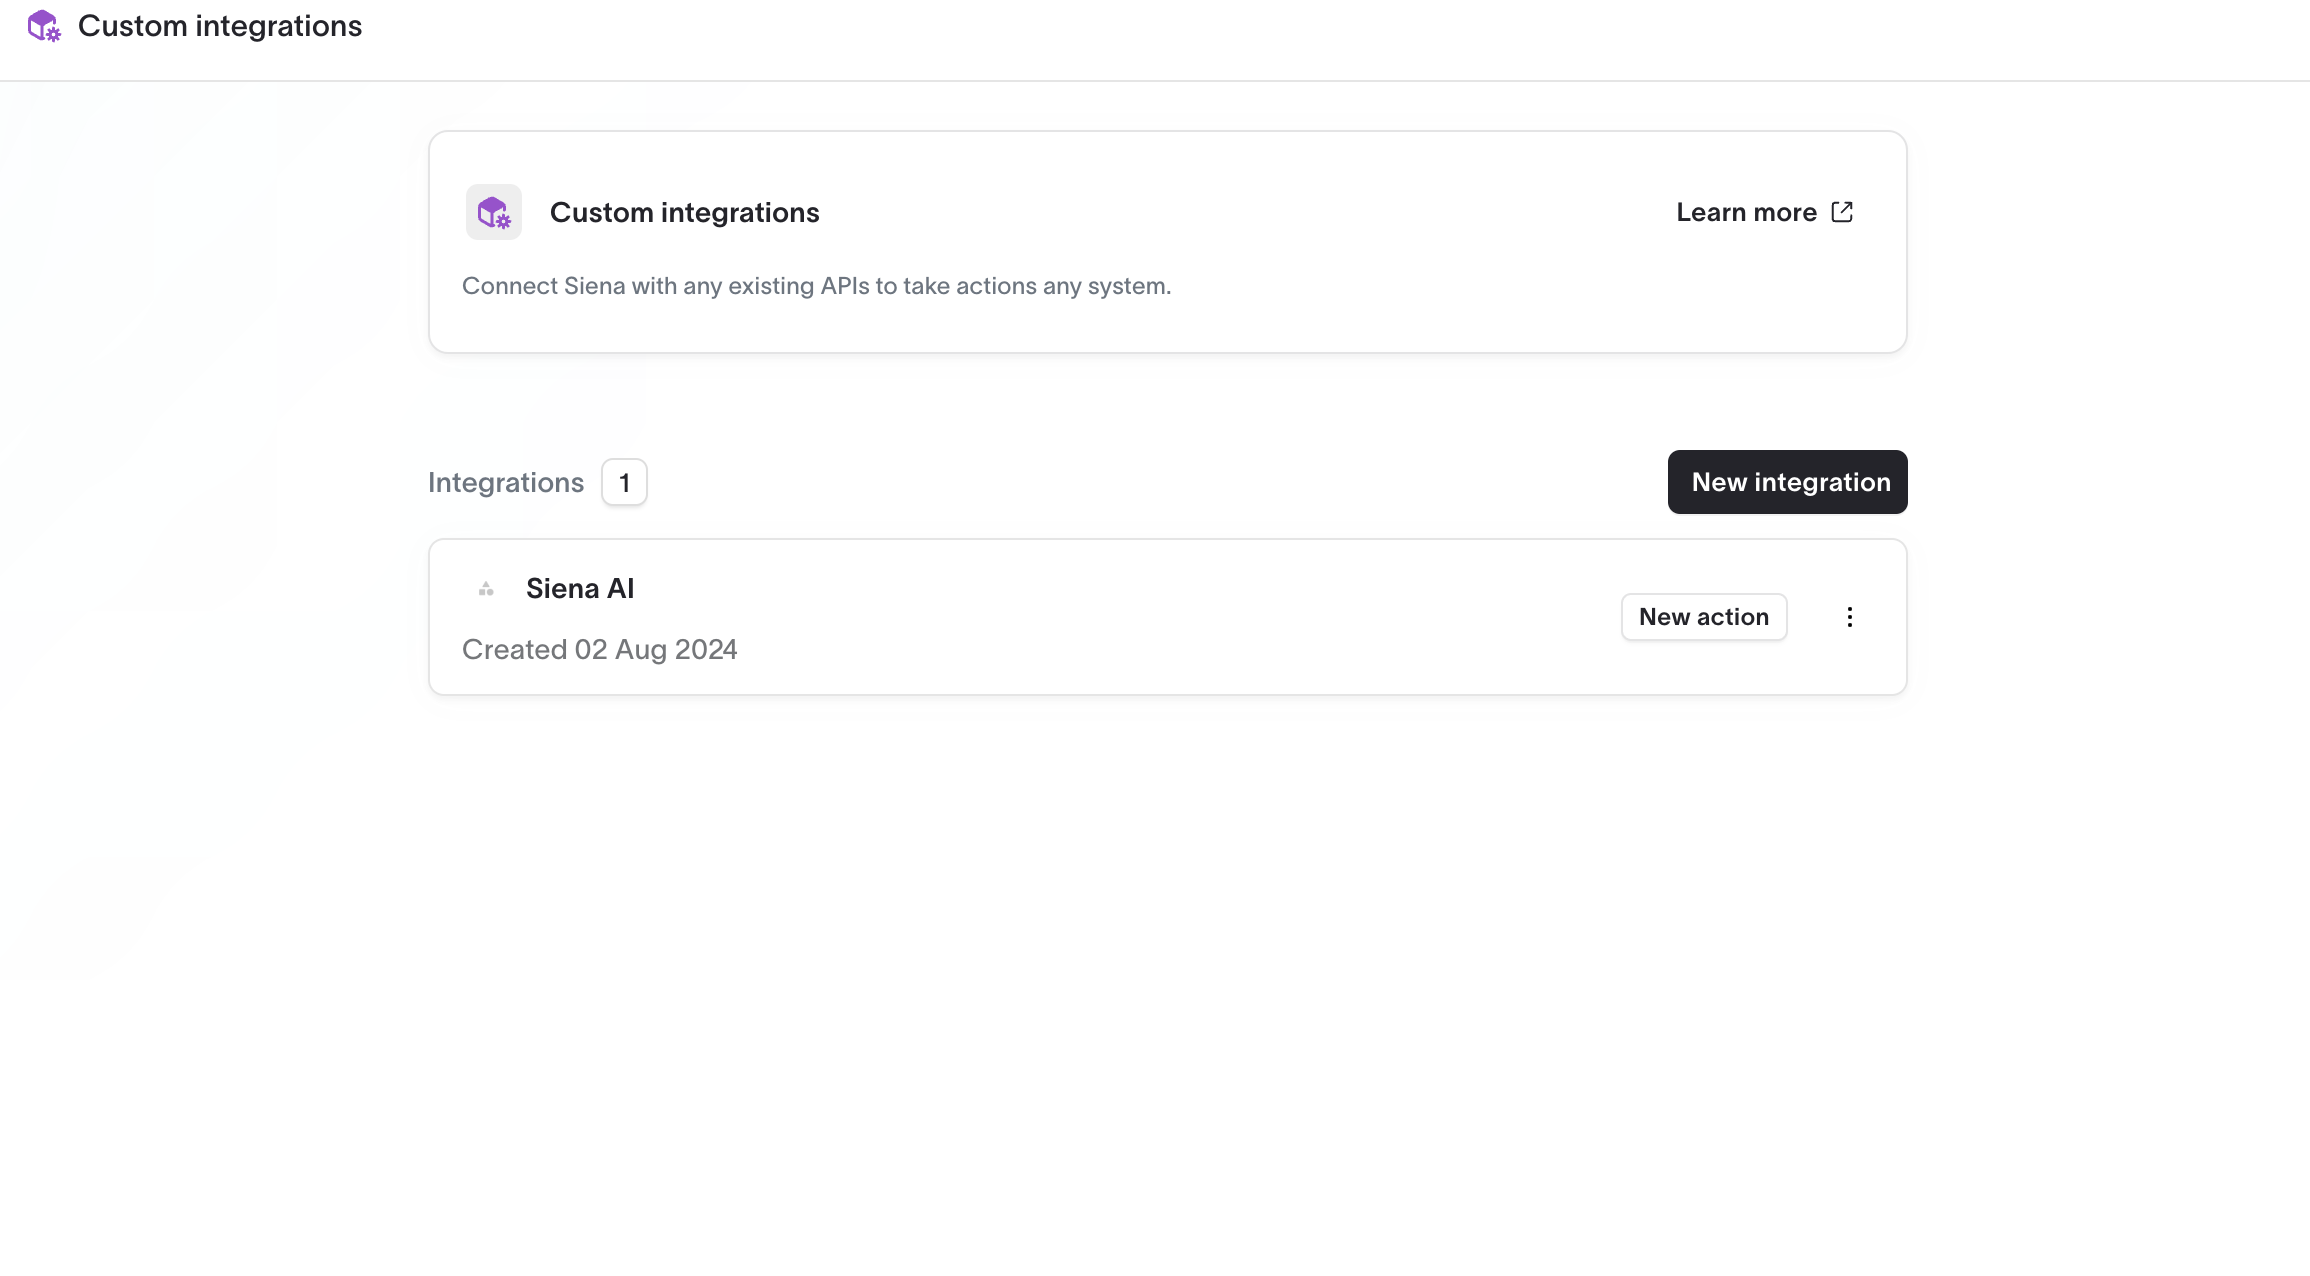The height and width of the screenshot is (1276, 2310).
Task: Click the Custom integrations card cube icon
Action: (x=494, y=212)
